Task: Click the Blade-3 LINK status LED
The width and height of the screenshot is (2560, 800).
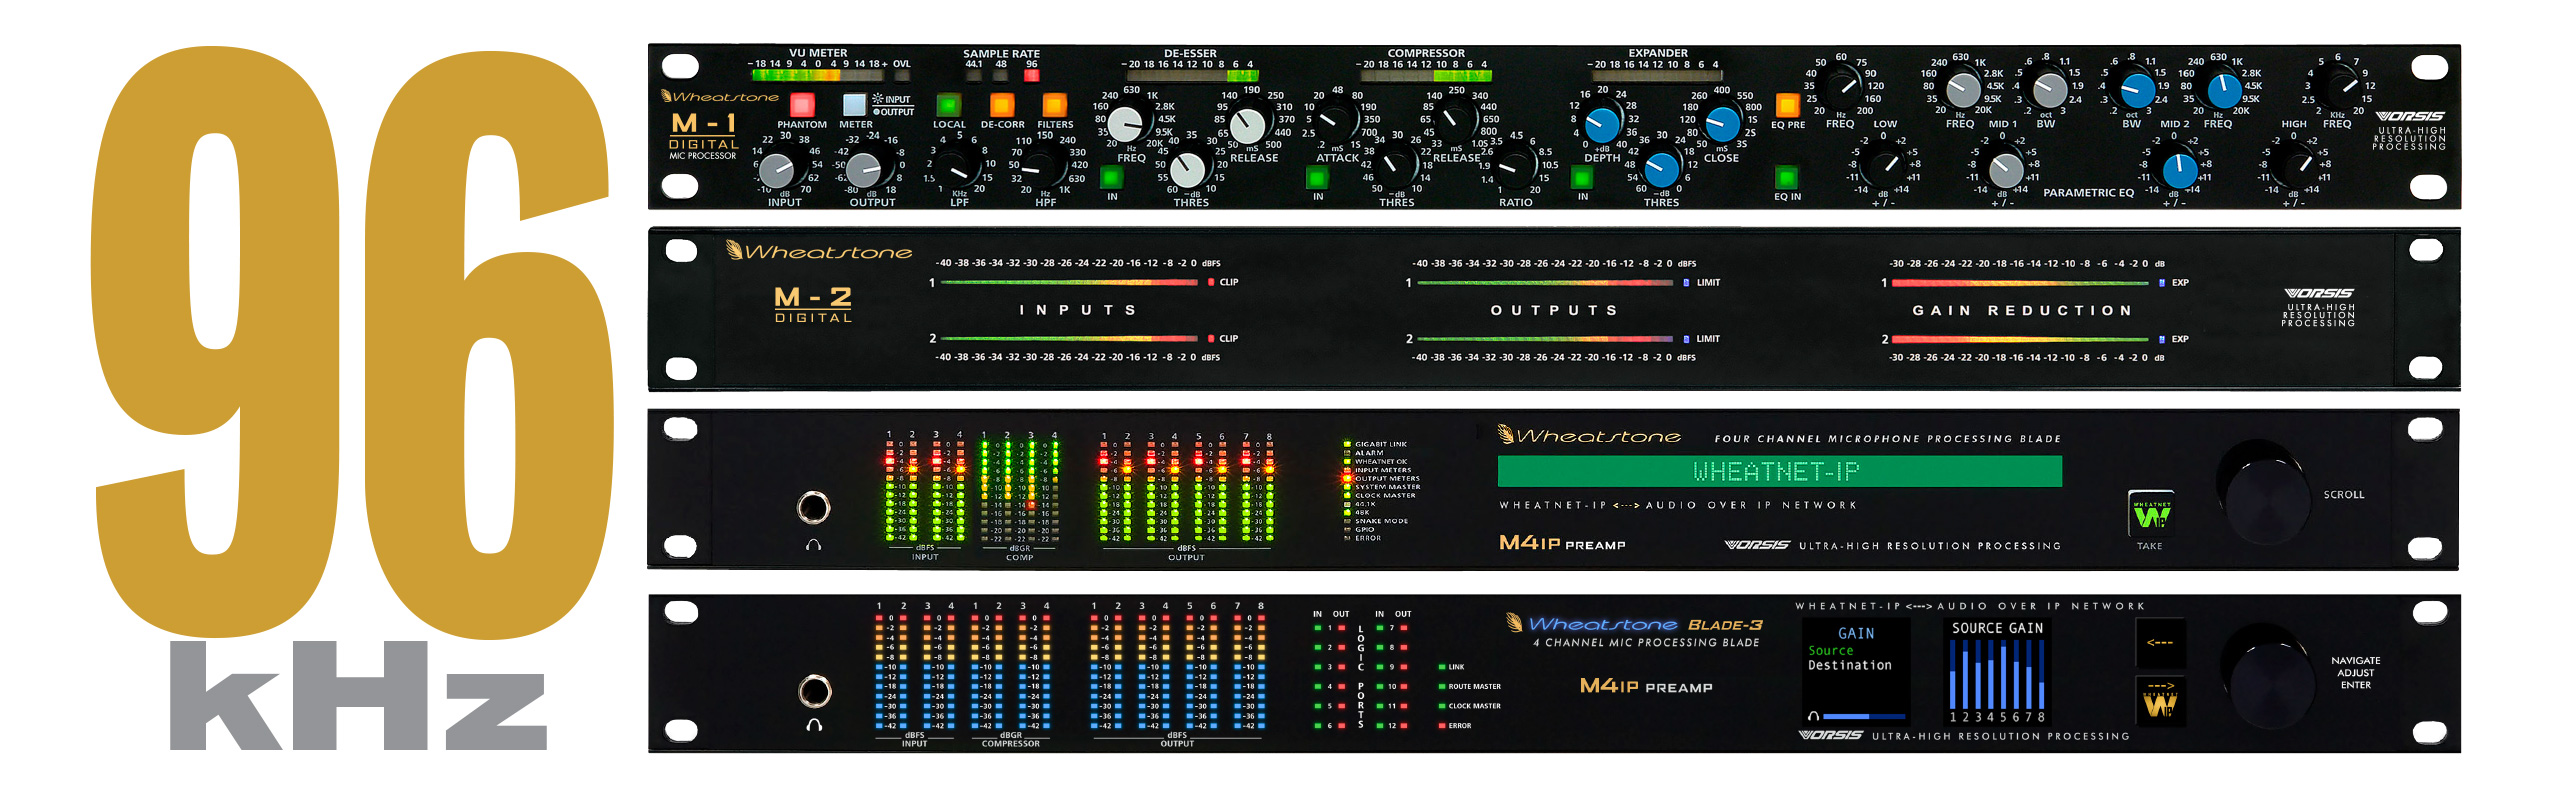Action: click(1441, 667)
